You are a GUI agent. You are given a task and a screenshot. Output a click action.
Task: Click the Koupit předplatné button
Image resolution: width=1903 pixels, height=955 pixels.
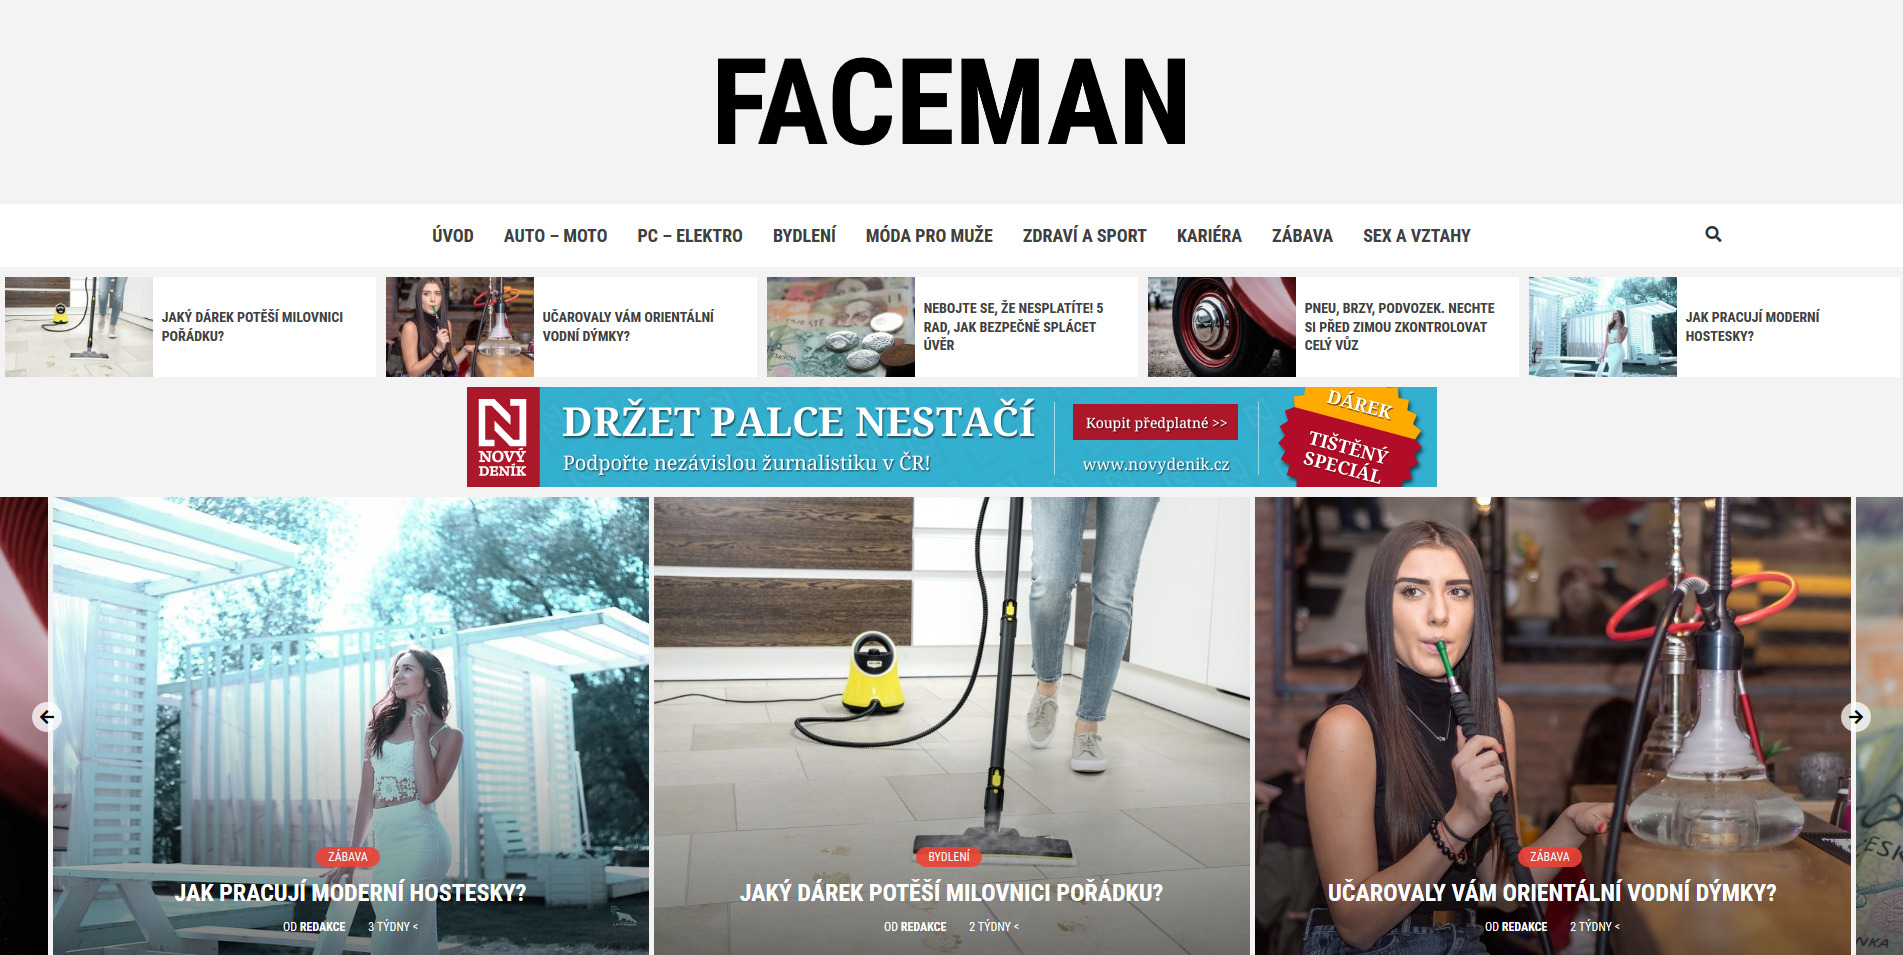point(1155,422)
